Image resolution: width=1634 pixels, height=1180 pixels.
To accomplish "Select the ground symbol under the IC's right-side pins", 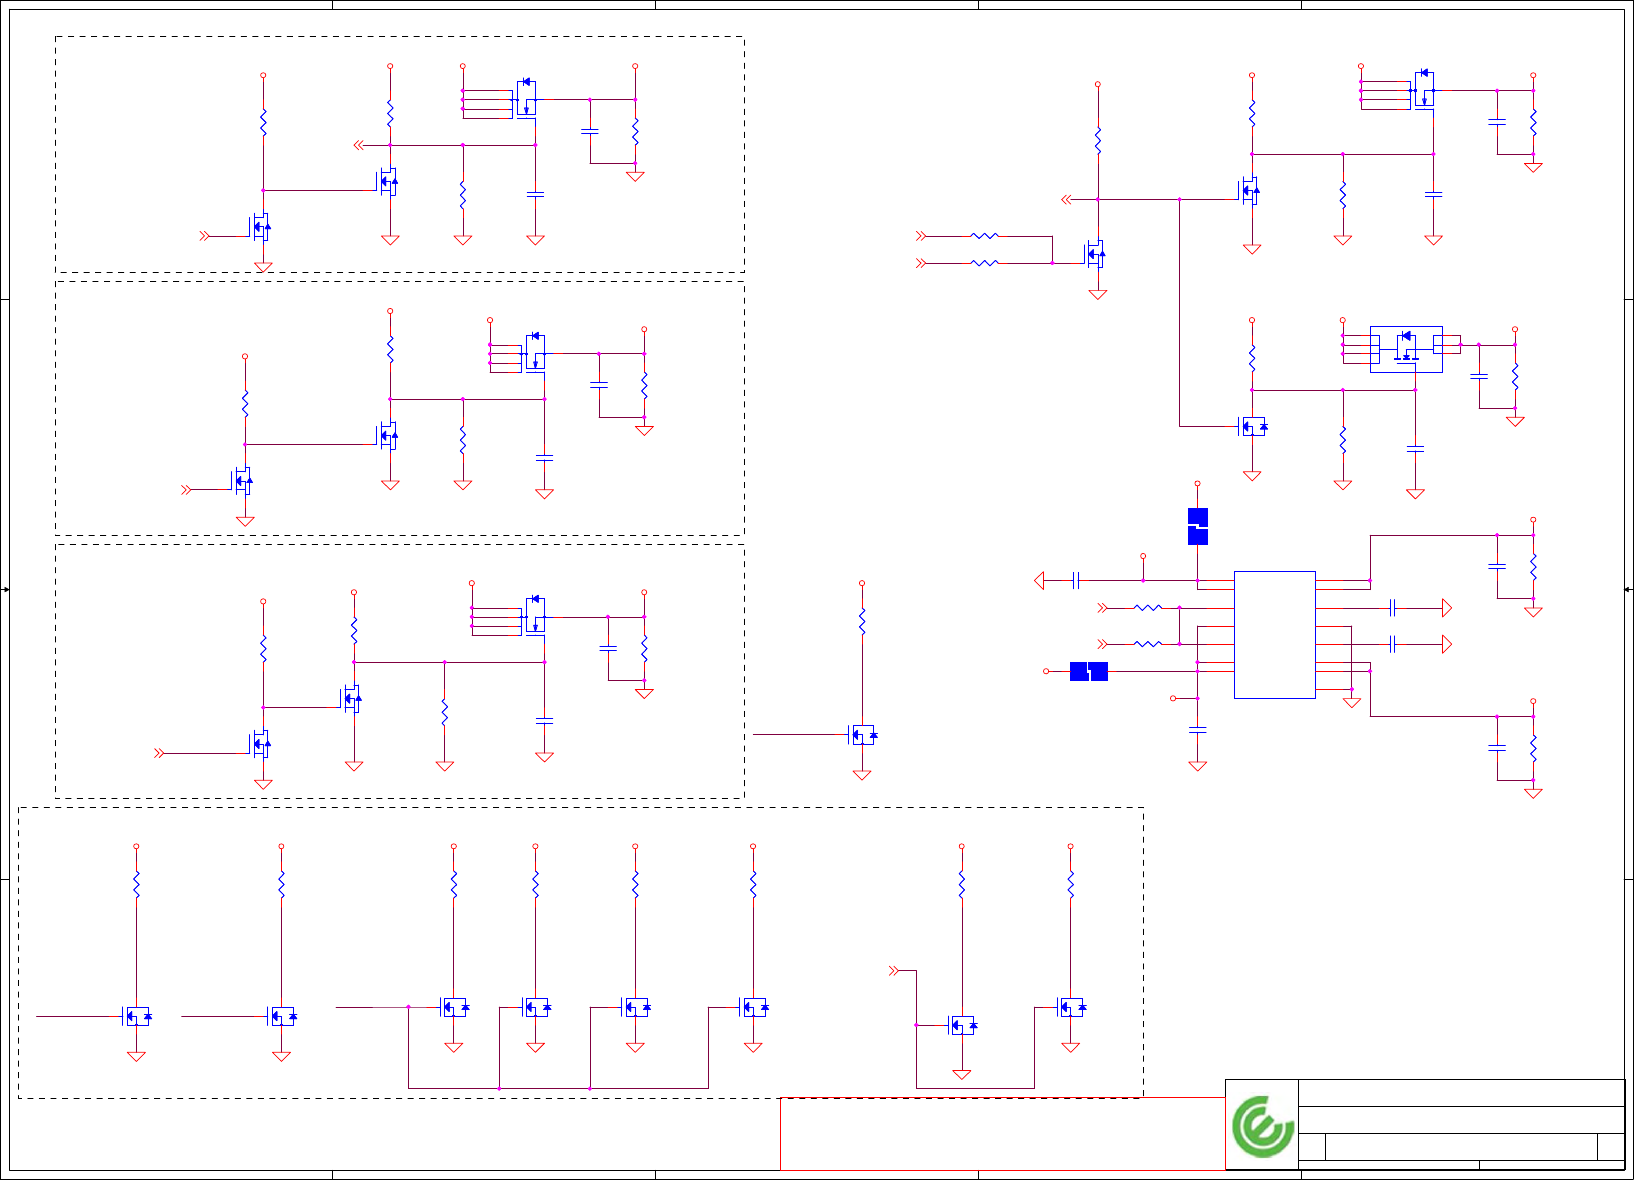I will point(1352,703).
